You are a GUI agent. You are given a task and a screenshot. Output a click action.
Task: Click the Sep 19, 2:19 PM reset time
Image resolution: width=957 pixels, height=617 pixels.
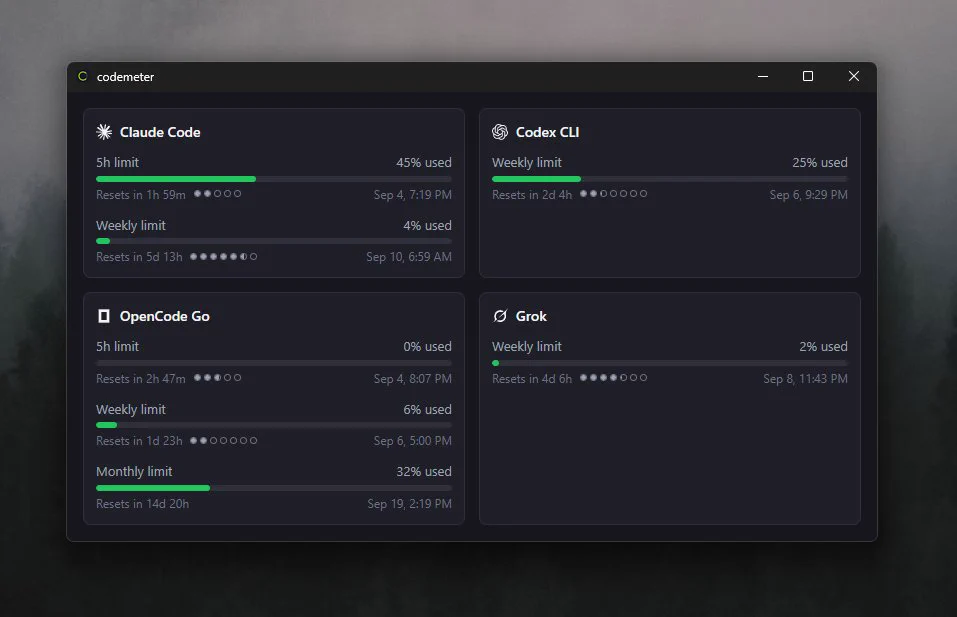(410, 503)
